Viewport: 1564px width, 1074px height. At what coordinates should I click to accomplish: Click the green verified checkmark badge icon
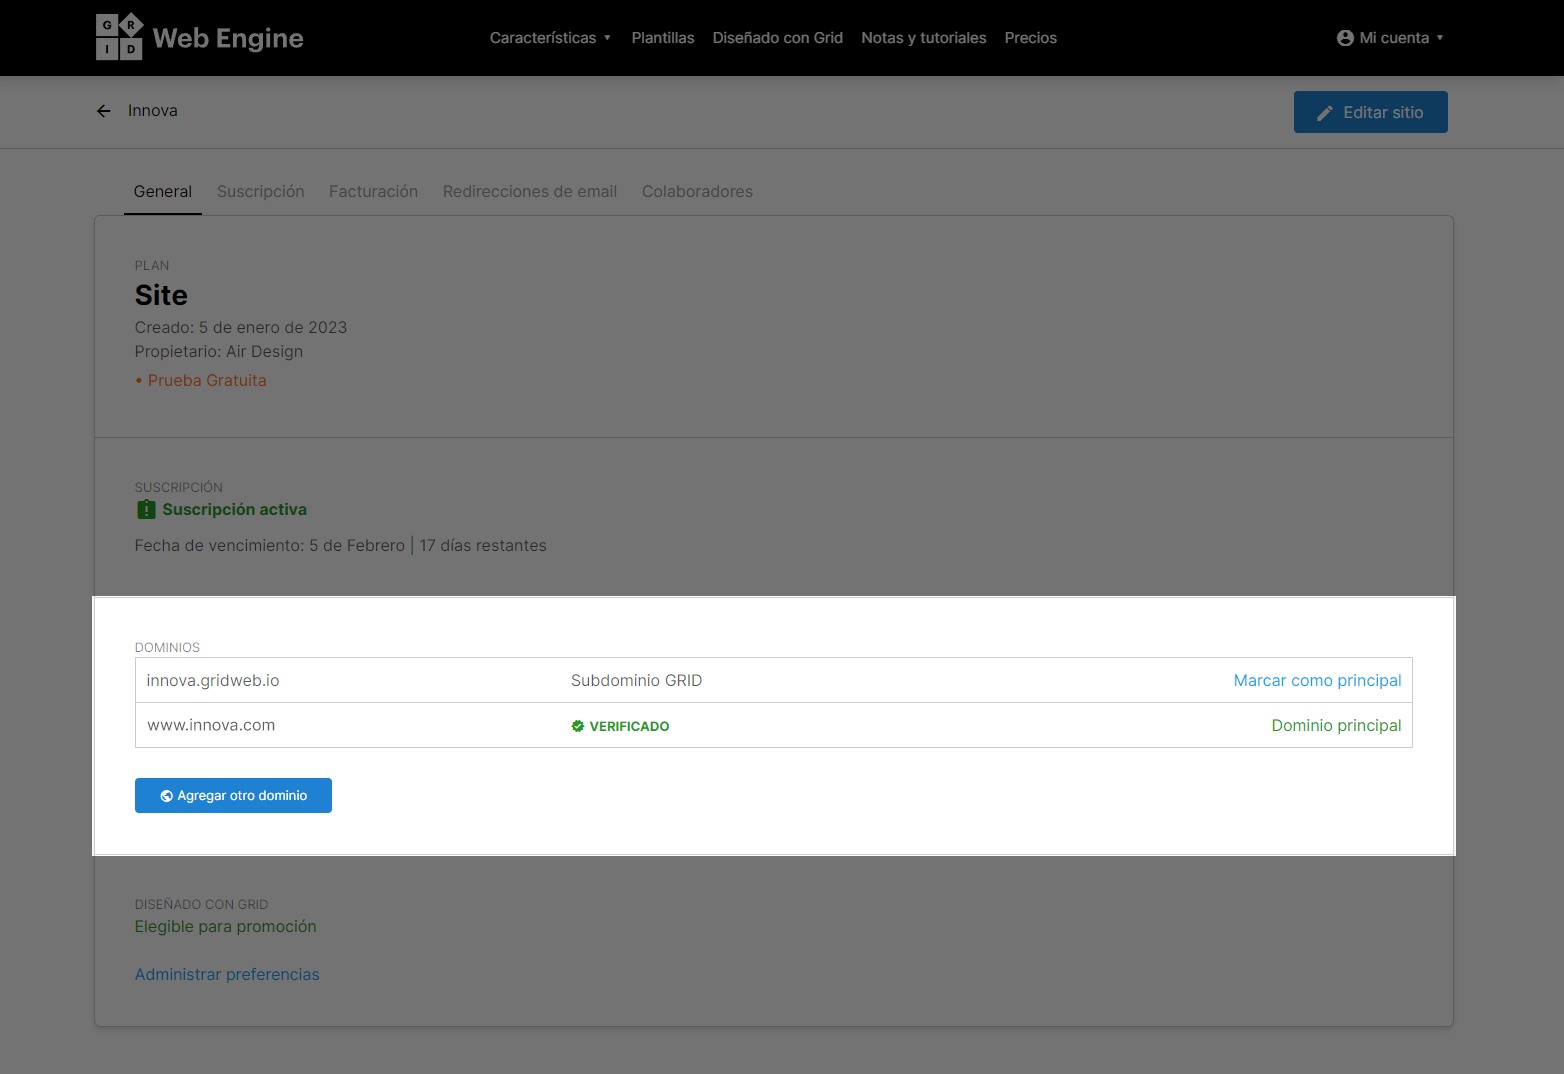[578, 726]
